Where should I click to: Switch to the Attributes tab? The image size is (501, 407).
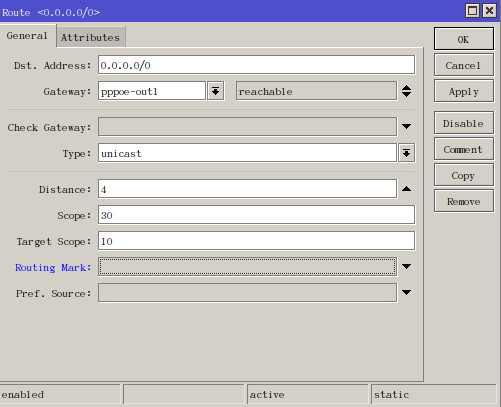pos(90,37)
